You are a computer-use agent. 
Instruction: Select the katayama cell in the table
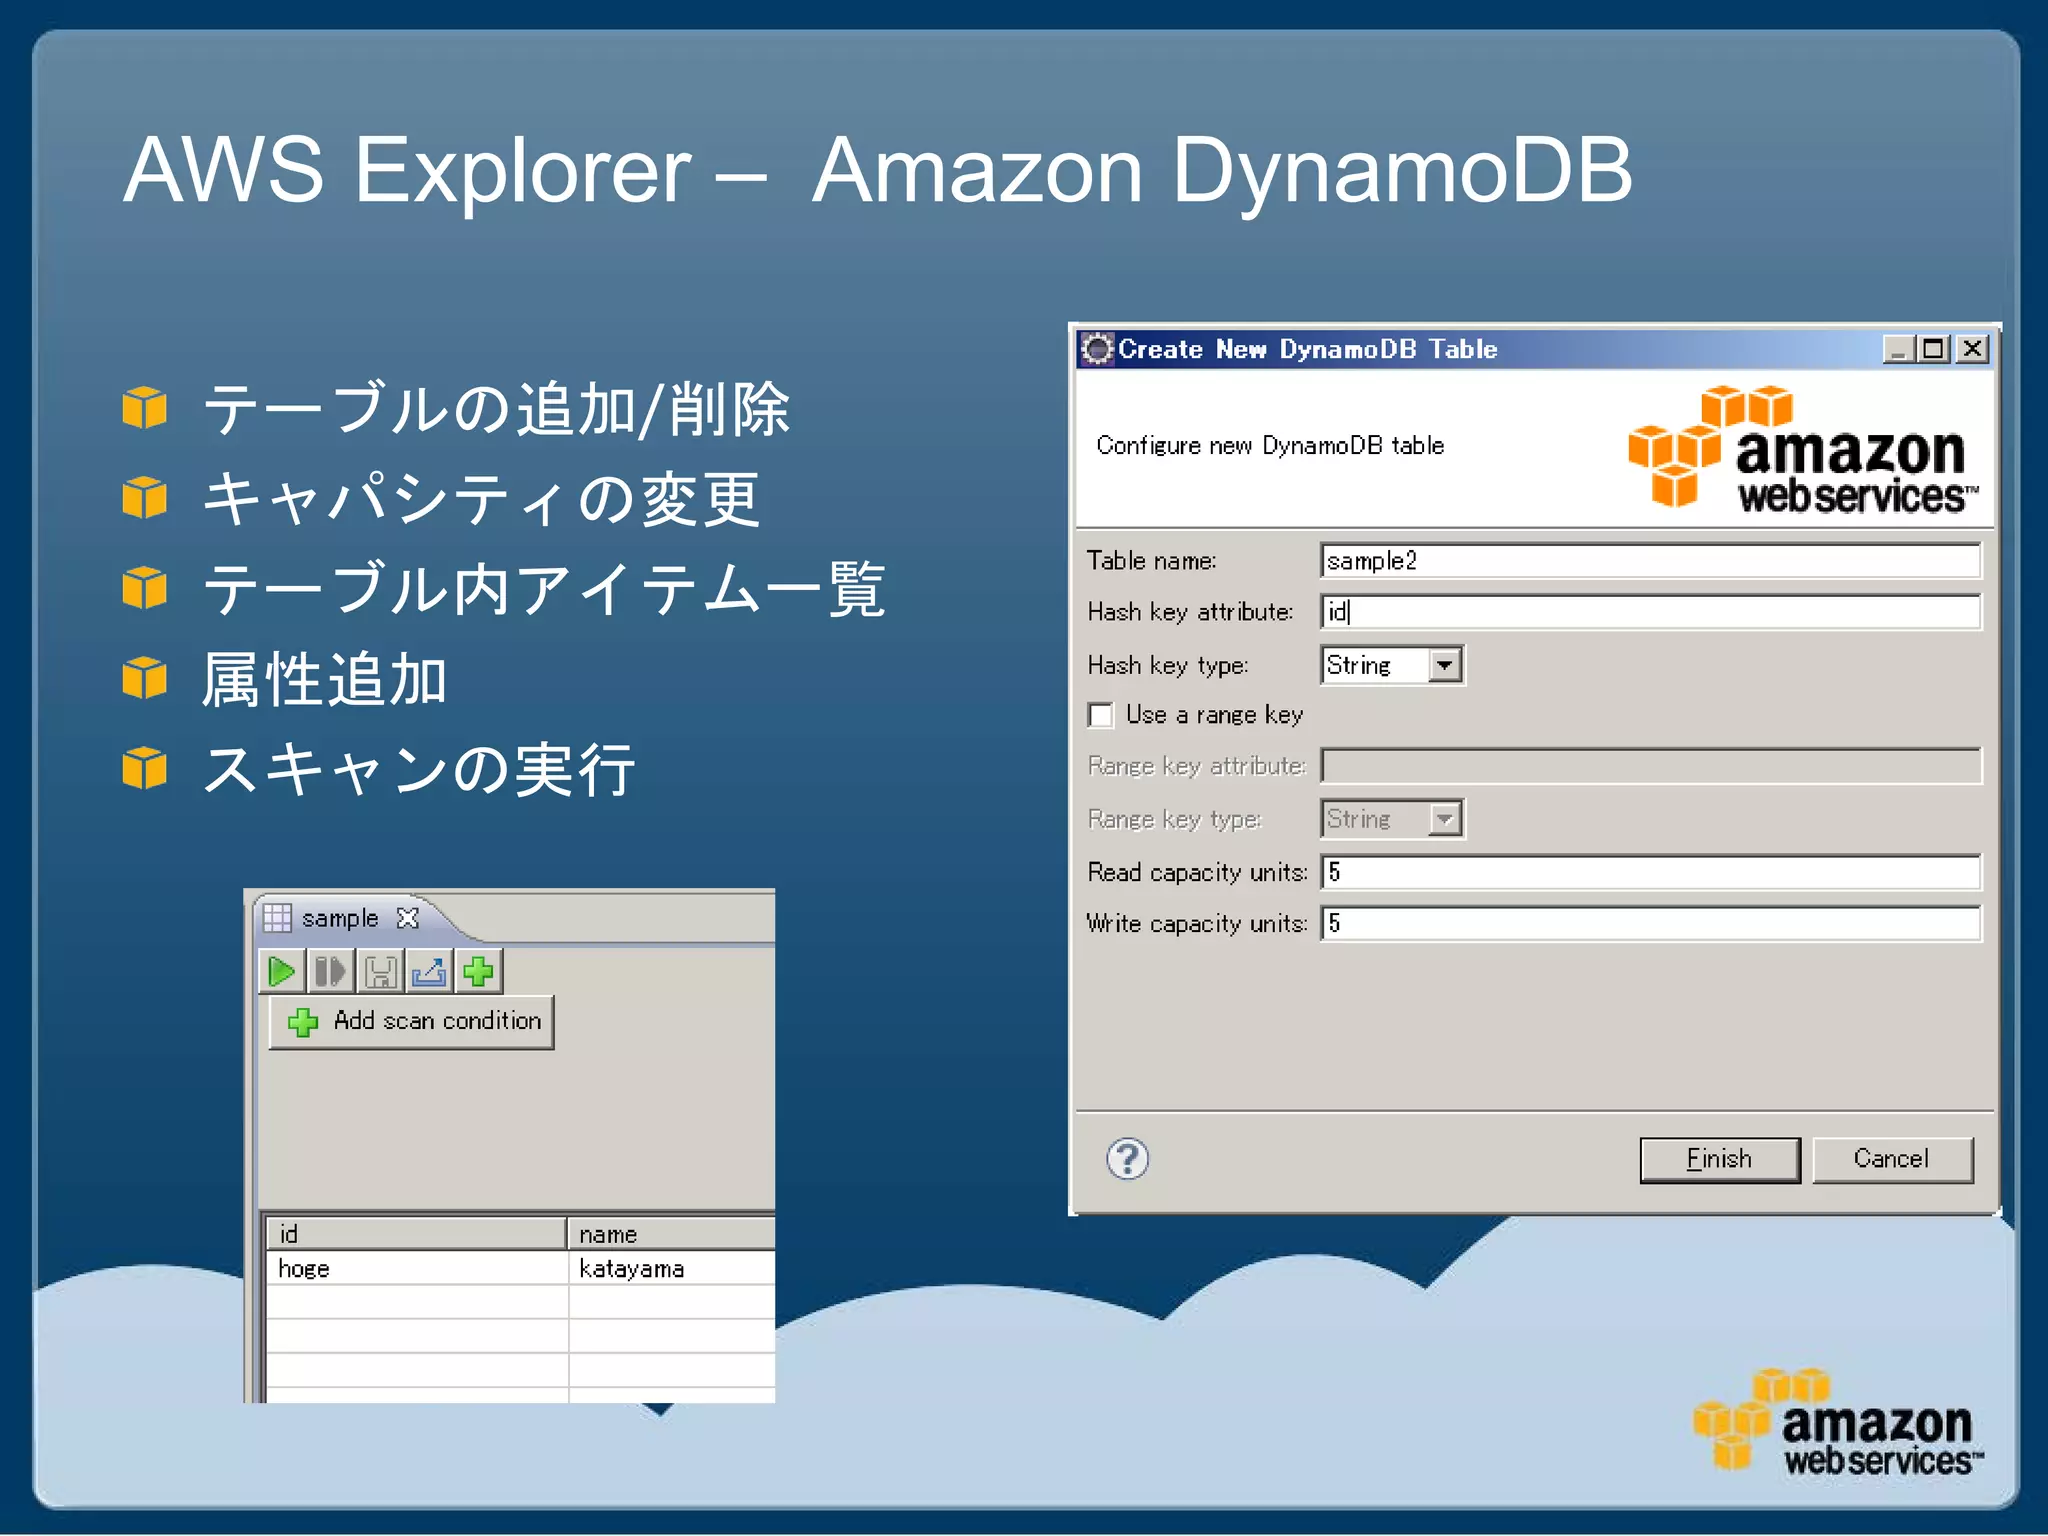click(672, 1268)
